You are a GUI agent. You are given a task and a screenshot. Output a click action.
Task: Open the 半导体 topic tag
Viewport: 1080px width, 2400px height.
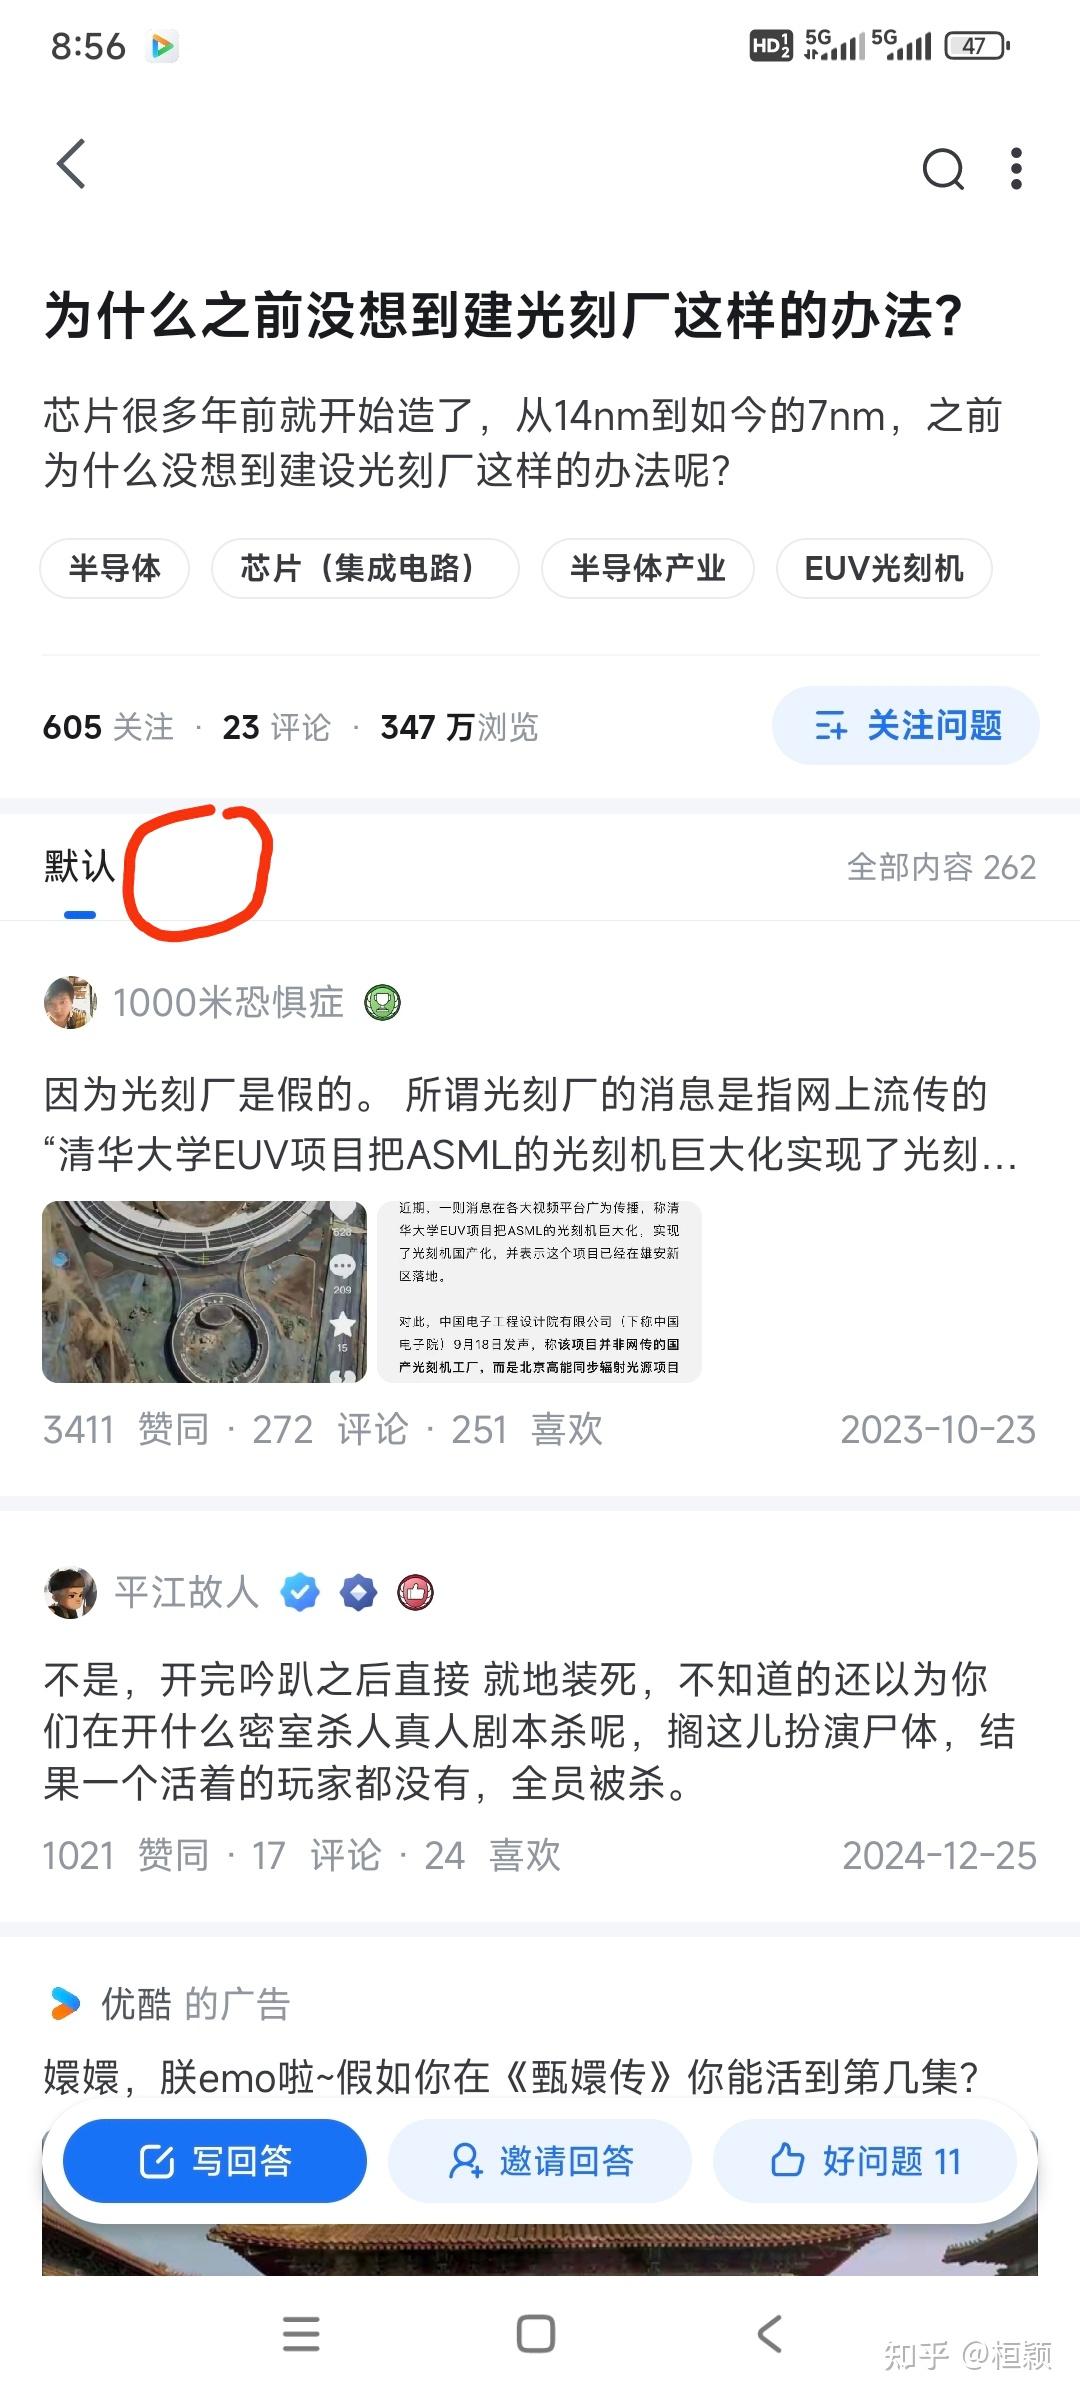115,568
